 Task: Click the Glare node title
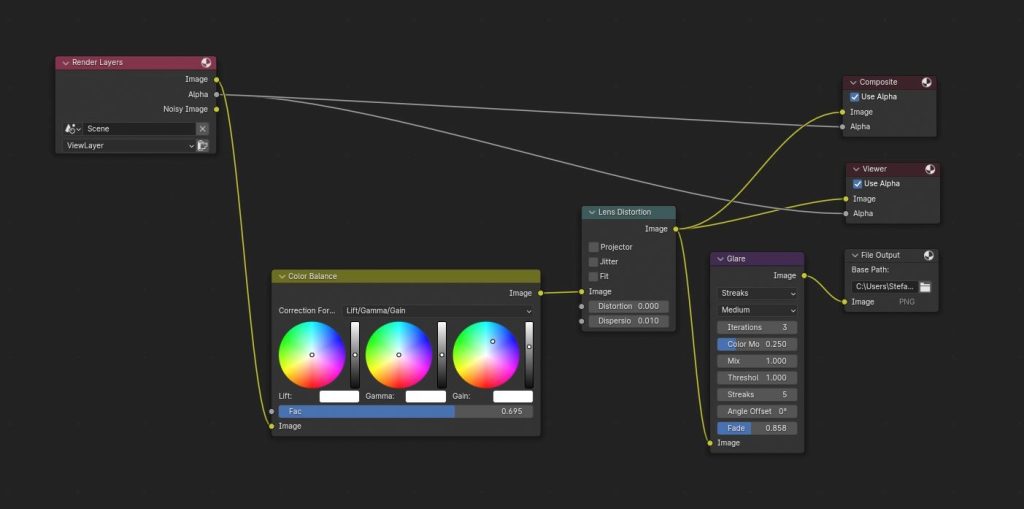click(735, 259)
